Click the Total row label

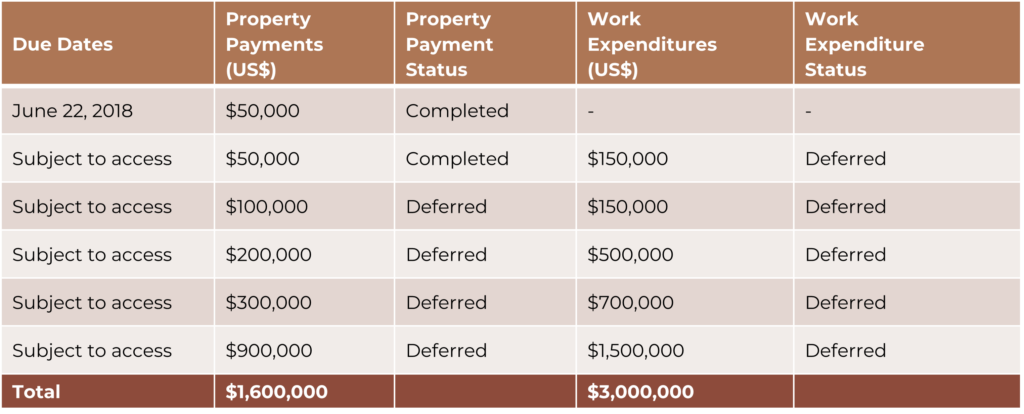point(36,392)
